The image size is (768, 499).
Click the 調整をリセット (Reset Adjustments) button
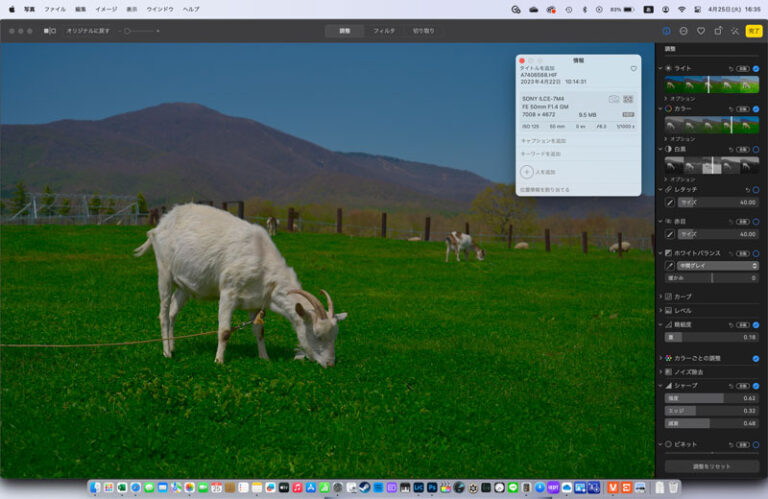coord(711,466)
